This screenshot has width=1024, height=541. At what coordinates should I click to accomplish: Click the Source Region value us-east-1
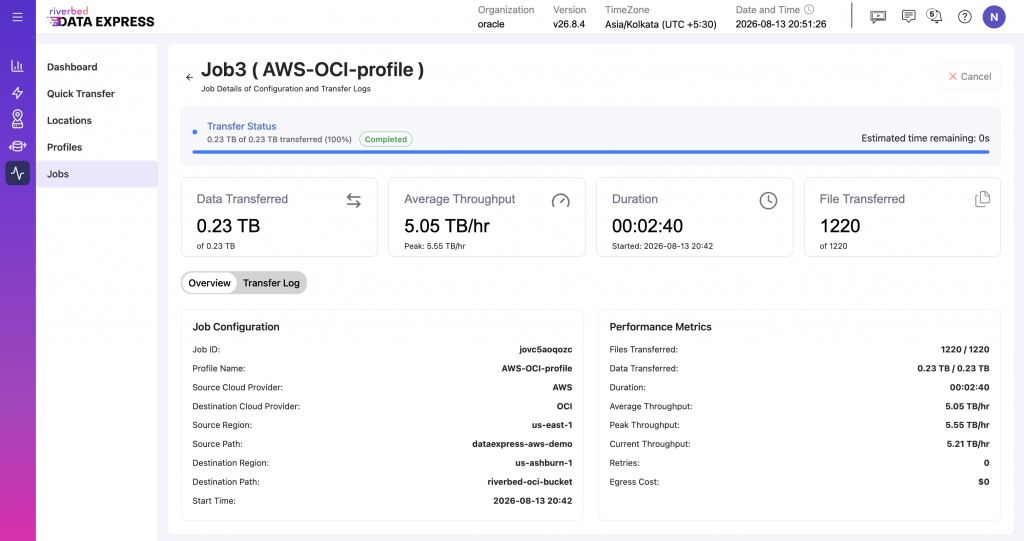(x=551, y=425)
